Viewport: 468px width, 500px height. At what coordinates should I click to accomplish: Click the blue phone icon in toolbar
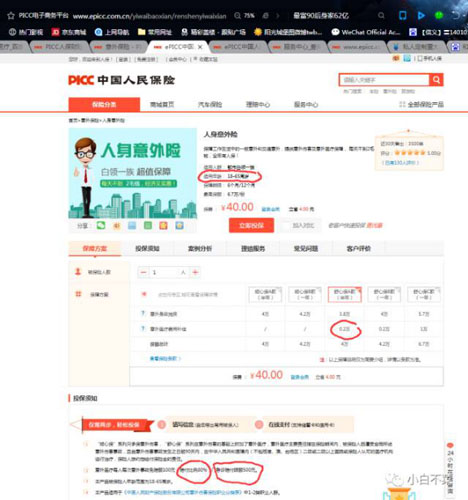403,15
